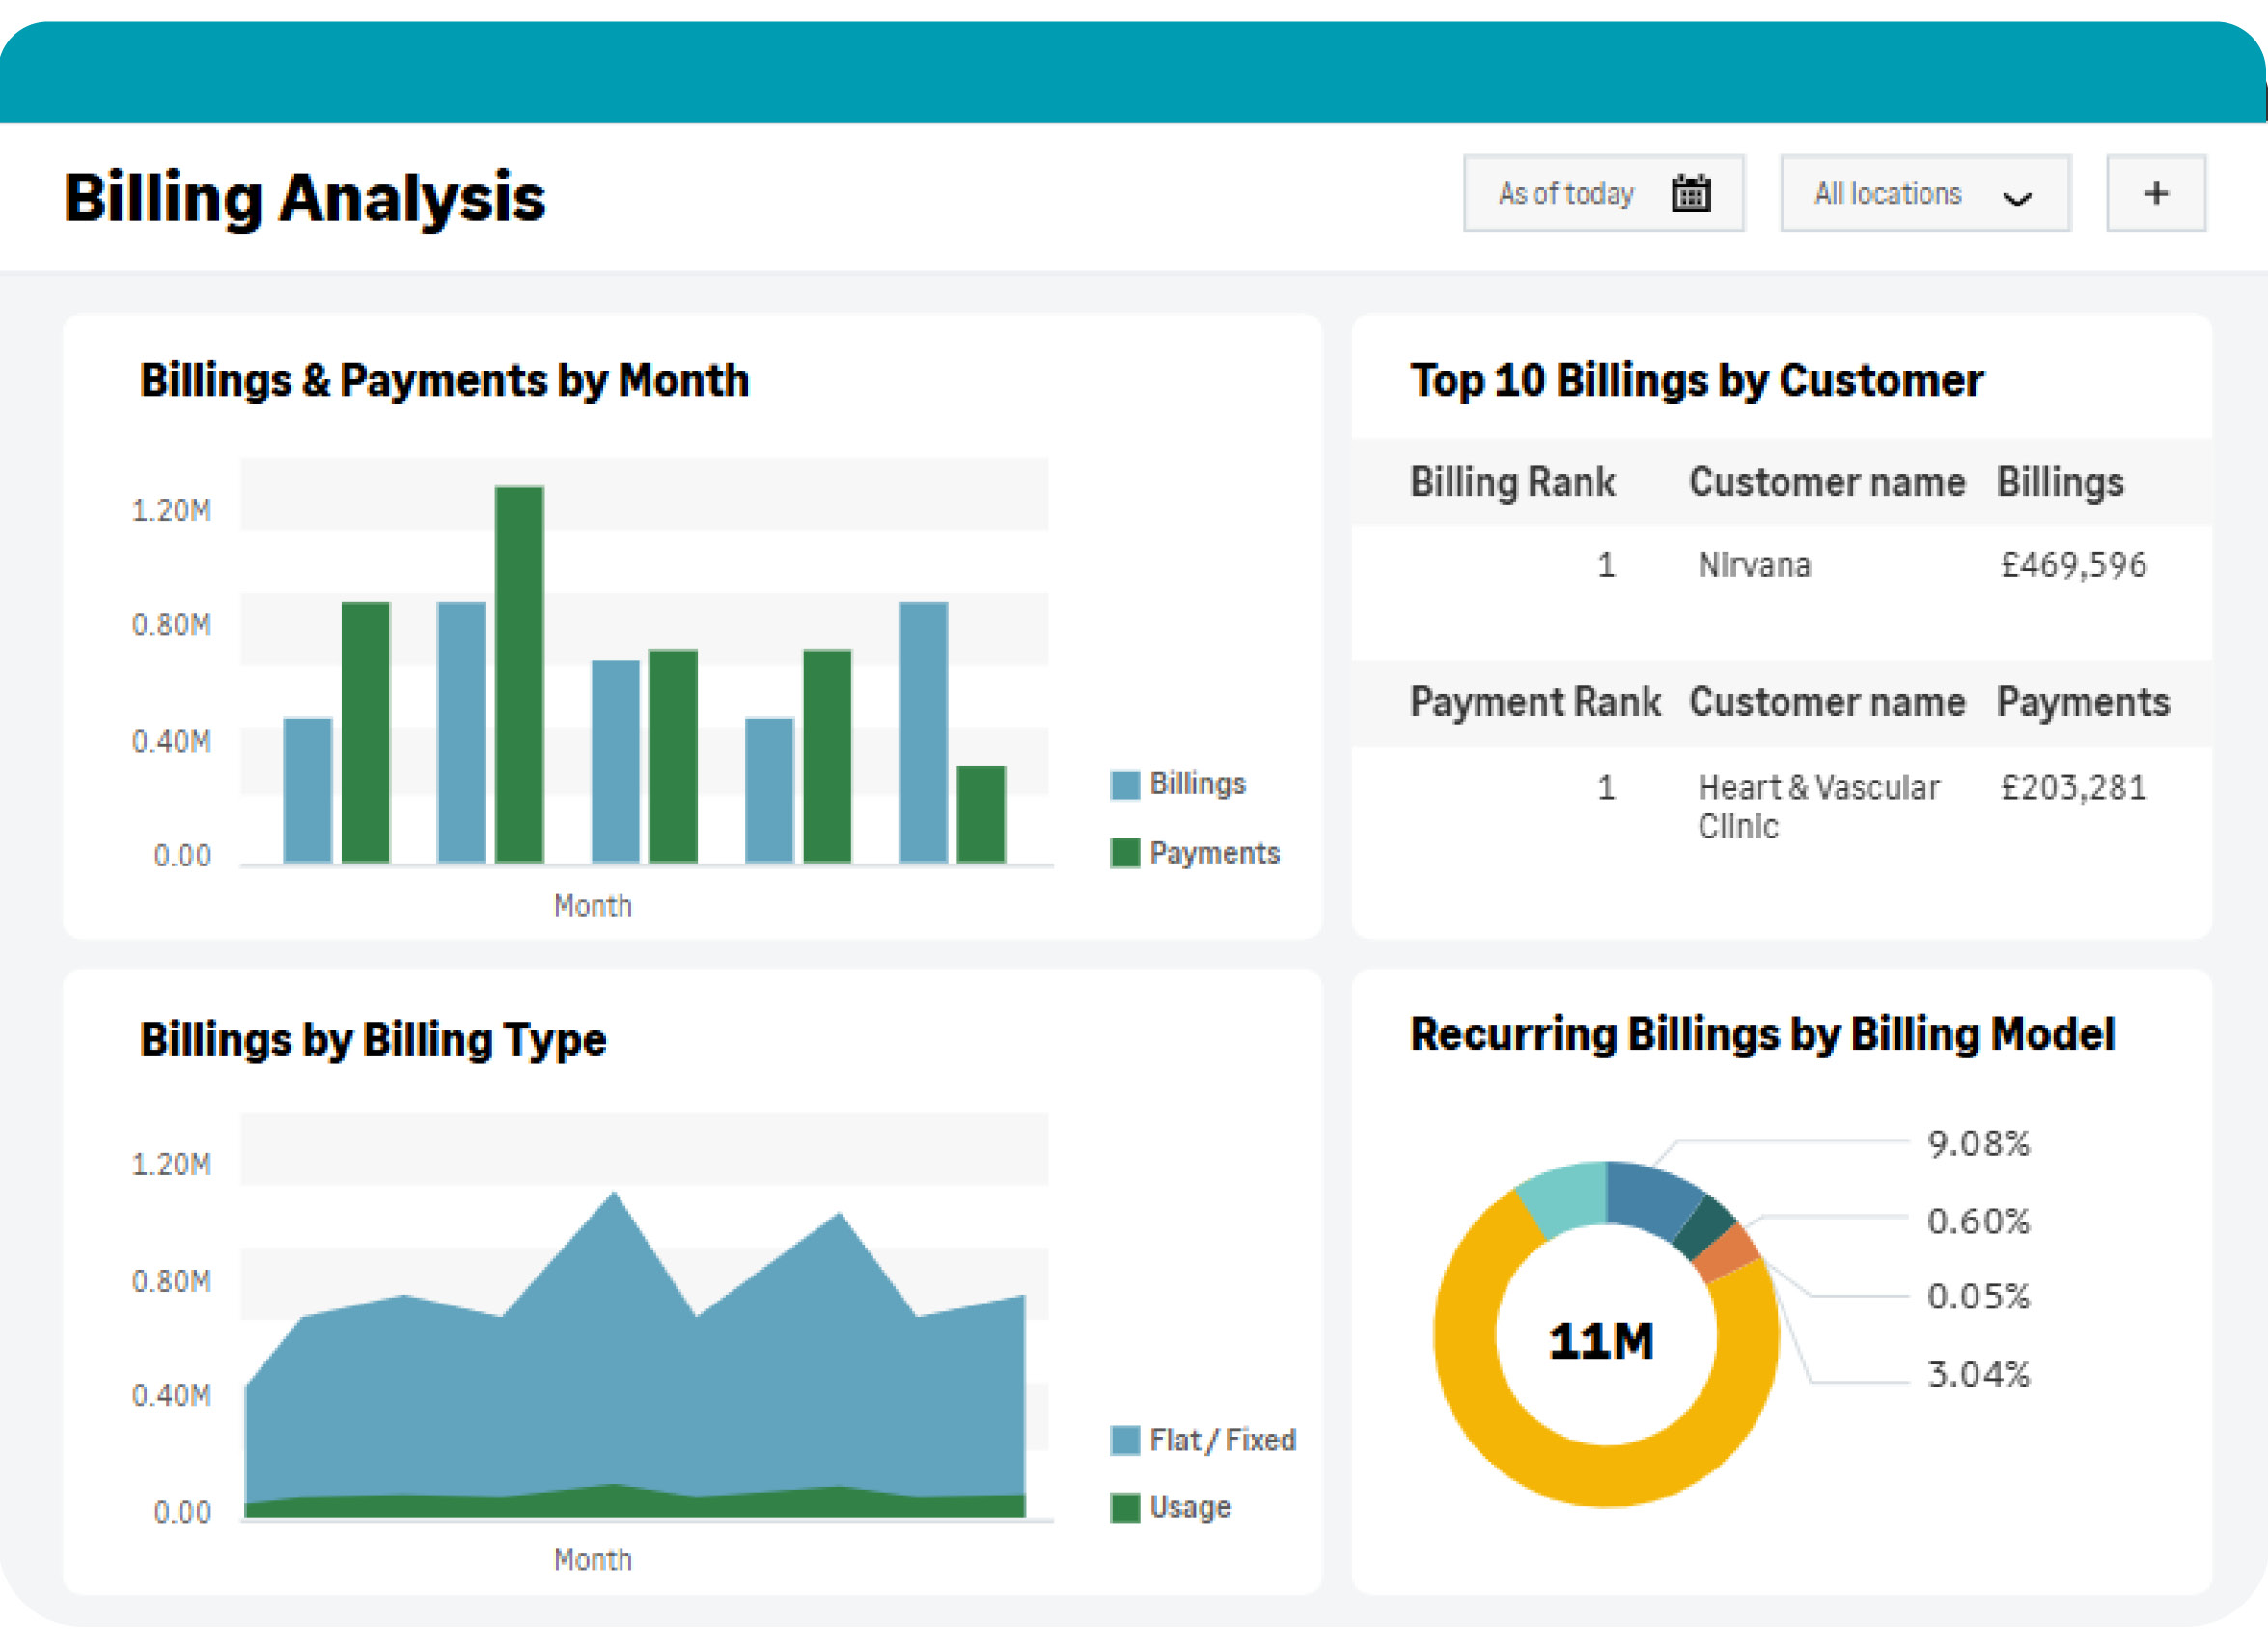Sort by Billing Rank column header
Screen dimensions: 2268x1648
1511,482
